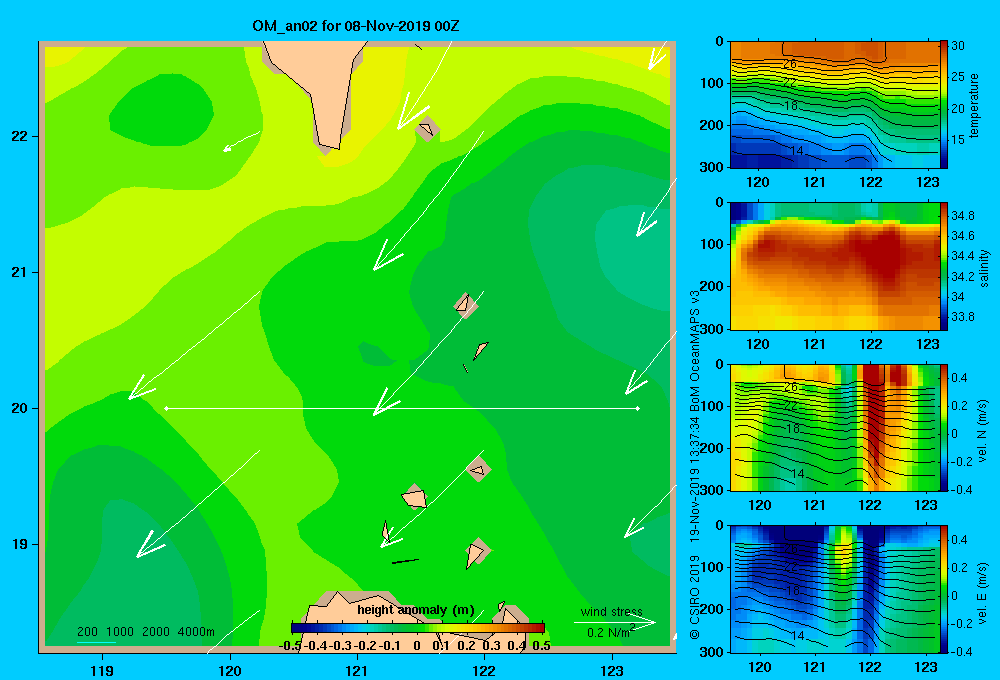Click the vel. N color scale bar
This screenshot has height=680, width=1000.
(x=944, y=427)
